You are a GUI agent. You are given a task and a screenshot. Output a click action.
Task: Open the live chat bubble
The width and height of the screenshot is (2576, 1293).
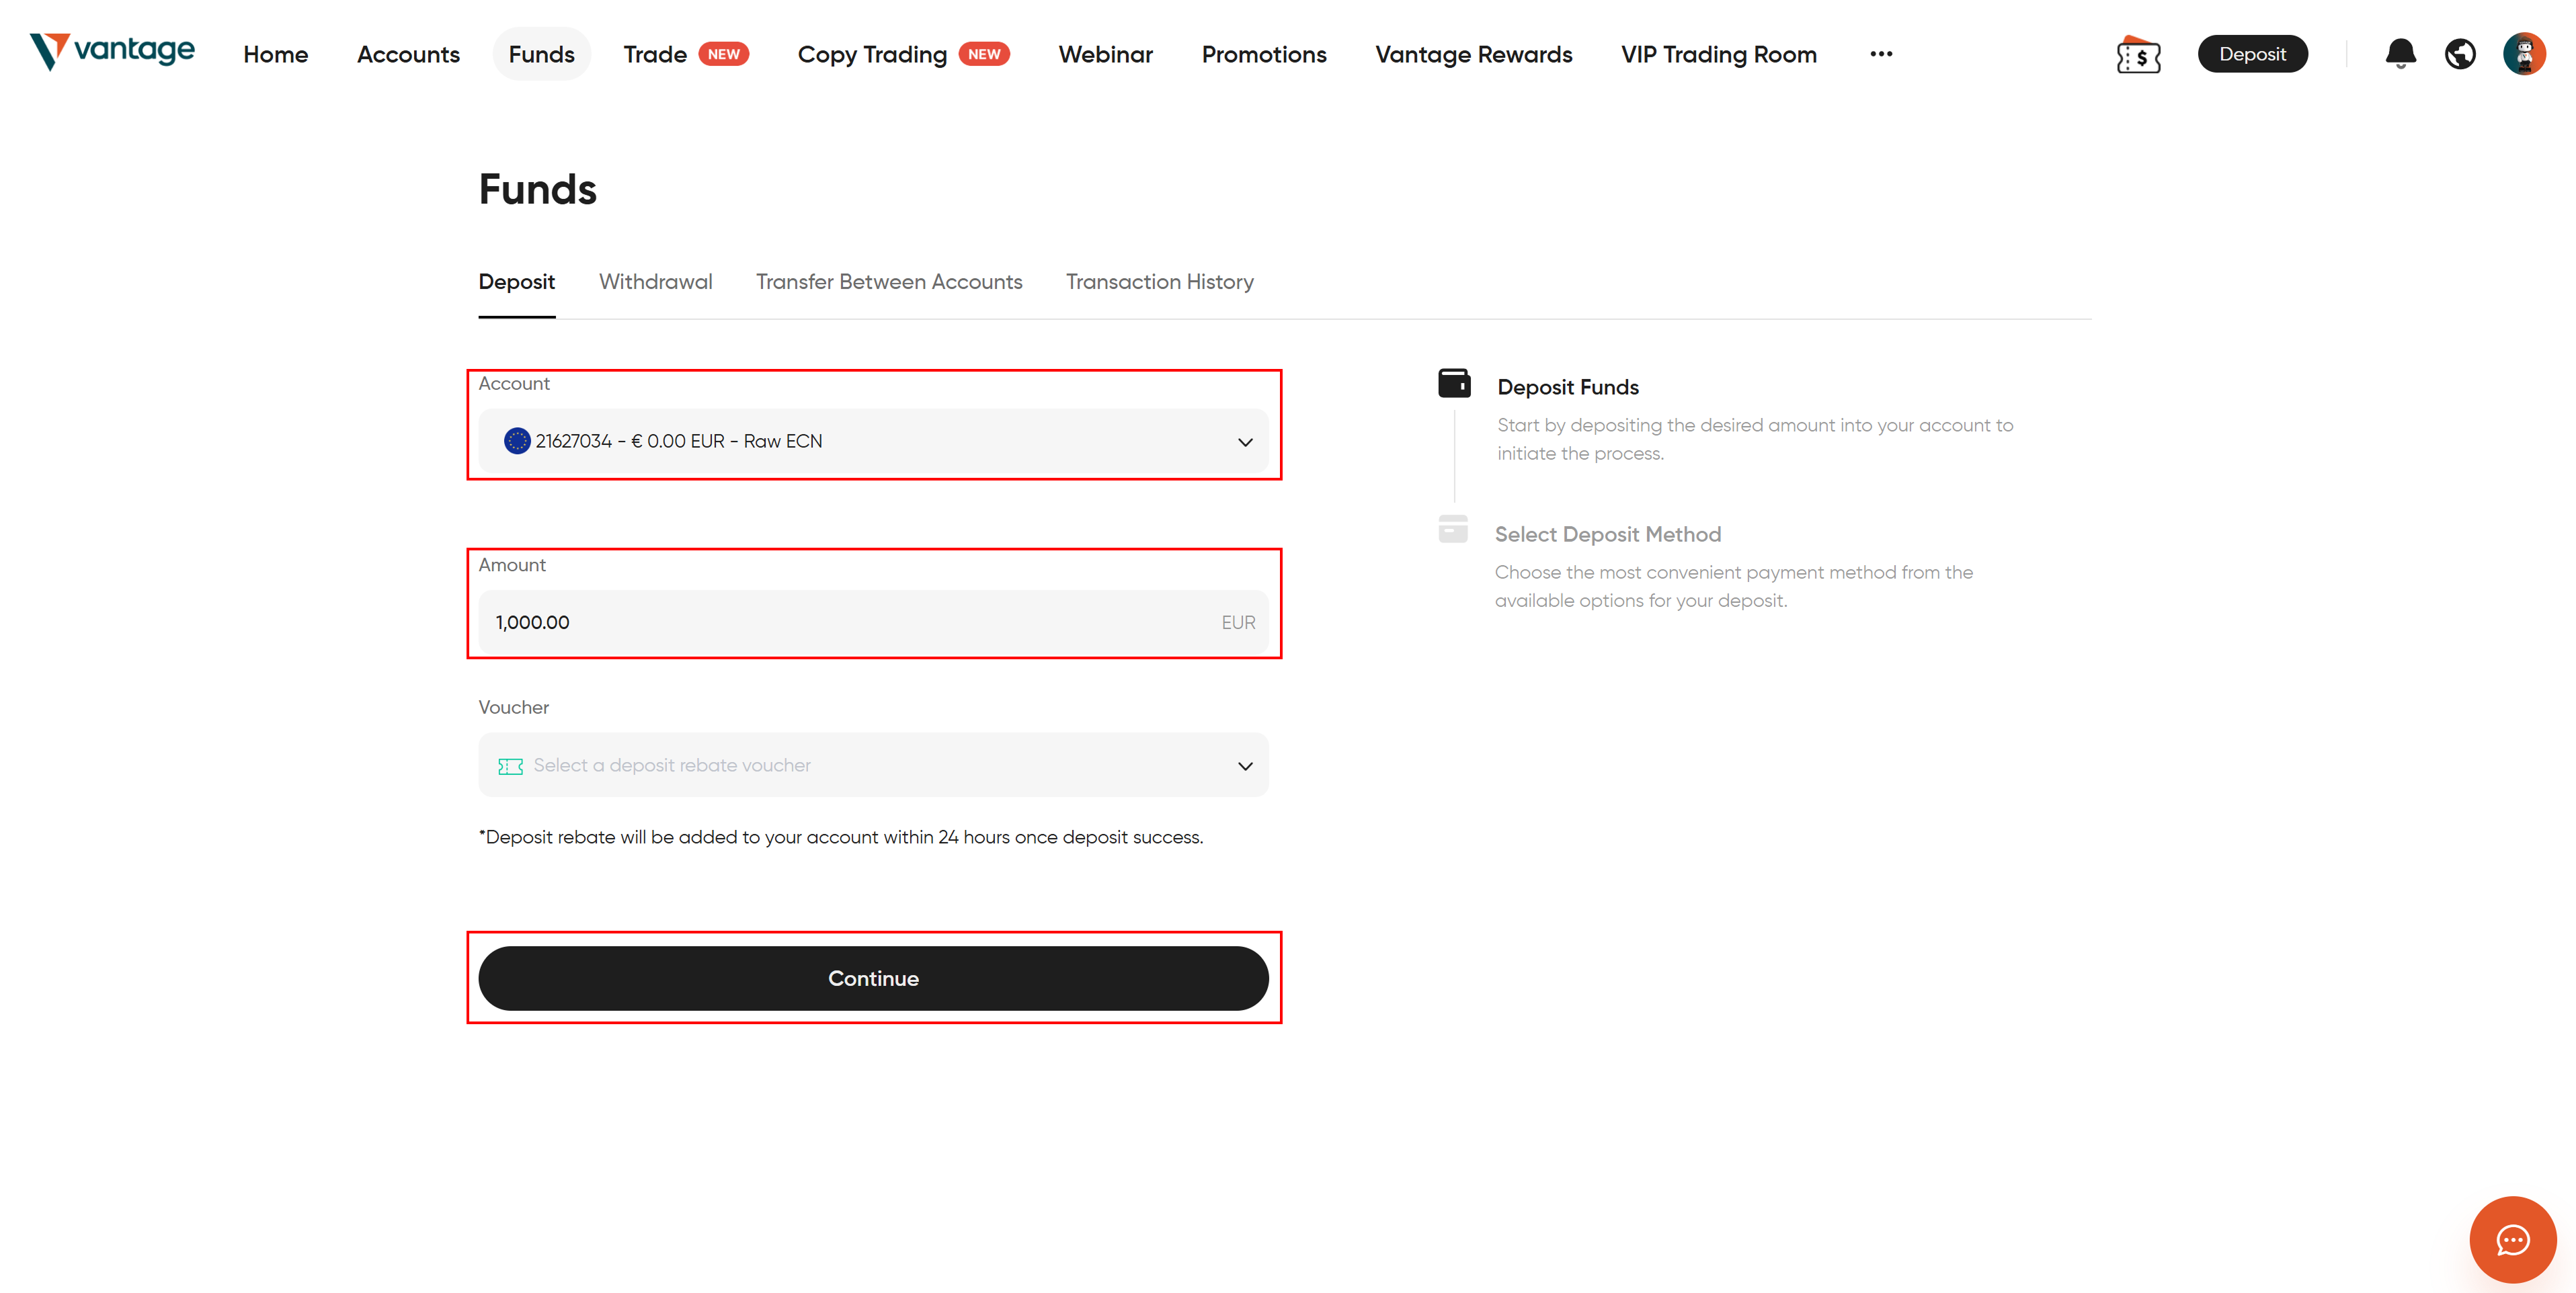click(2512, 1240)
